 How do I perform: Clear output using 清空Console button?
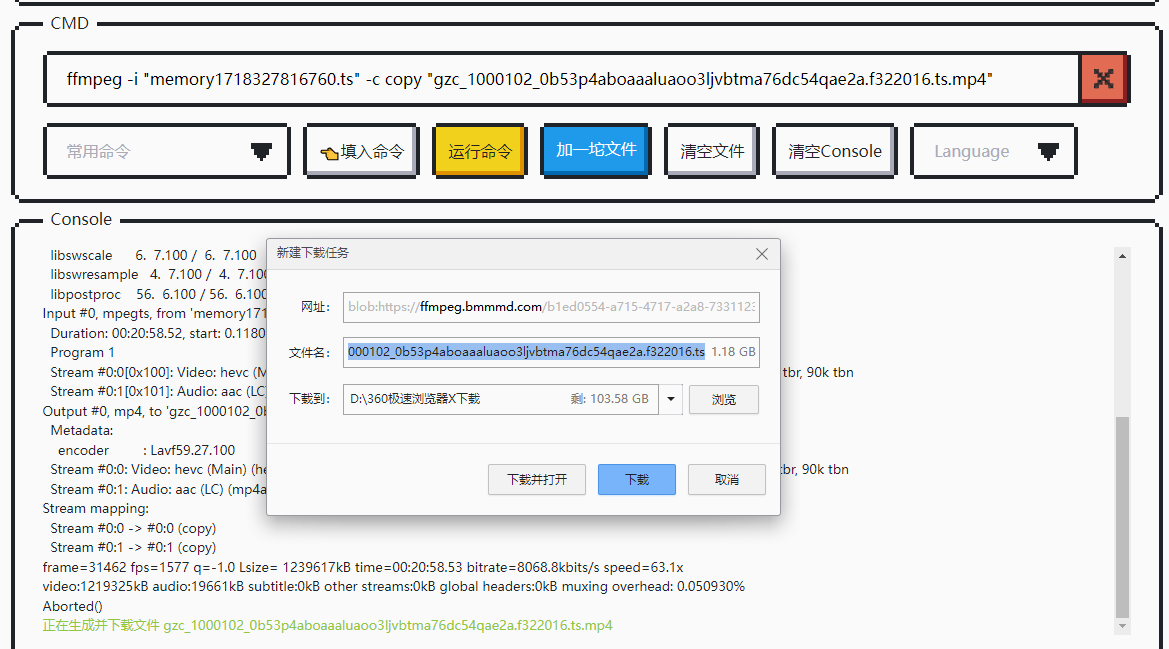[835, 151]
